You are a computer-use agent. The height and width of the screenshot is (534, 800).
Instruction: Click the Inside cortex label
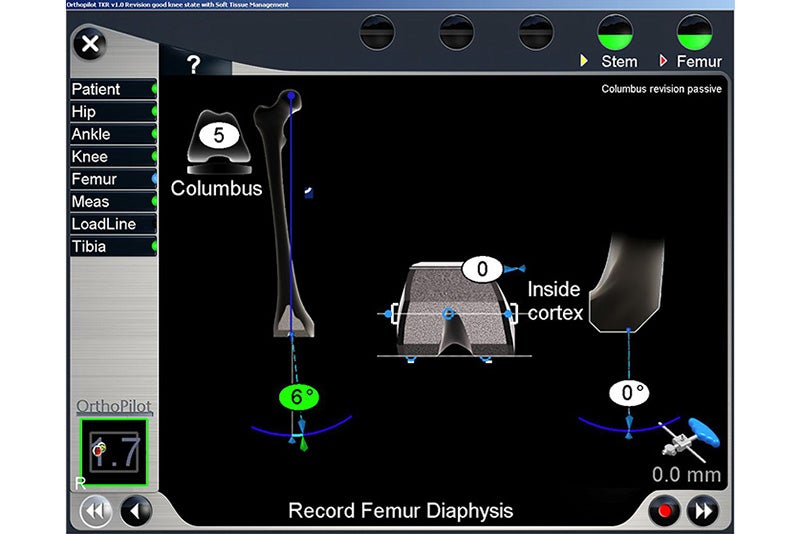click(x=555, y=301)
